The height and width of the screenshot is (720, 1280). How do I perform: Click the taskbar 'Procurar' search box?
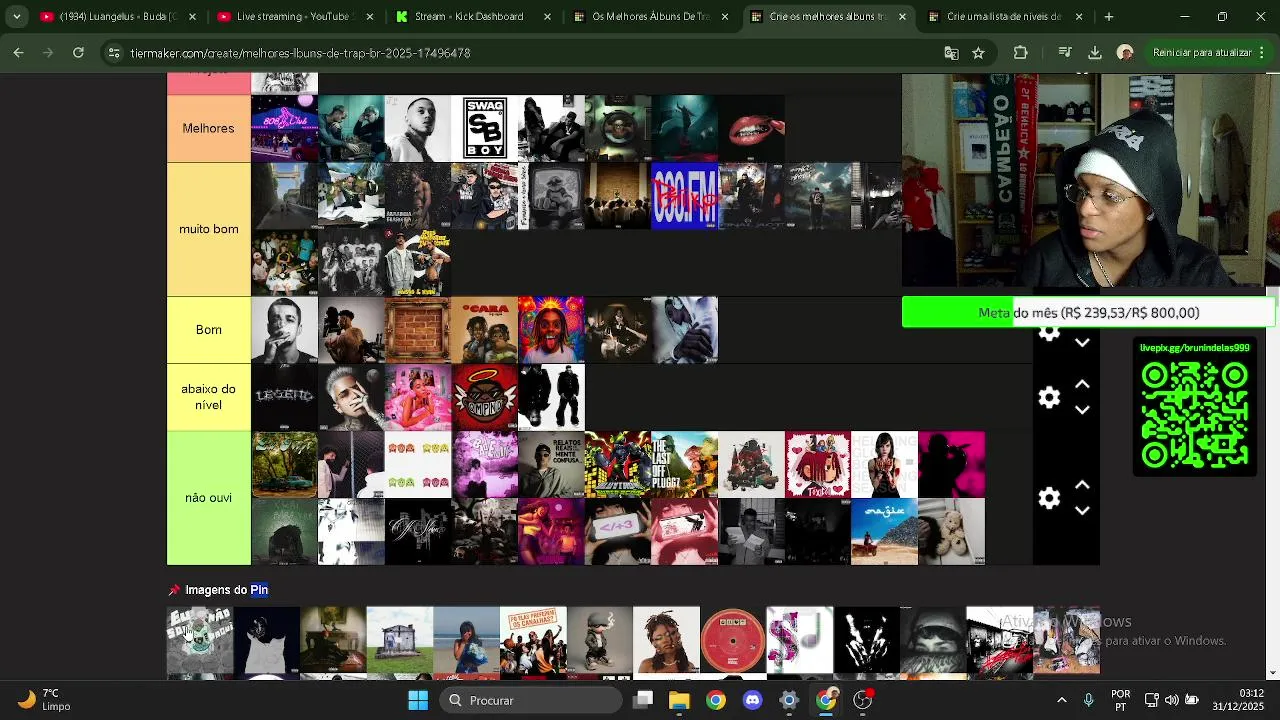[531, 700]
